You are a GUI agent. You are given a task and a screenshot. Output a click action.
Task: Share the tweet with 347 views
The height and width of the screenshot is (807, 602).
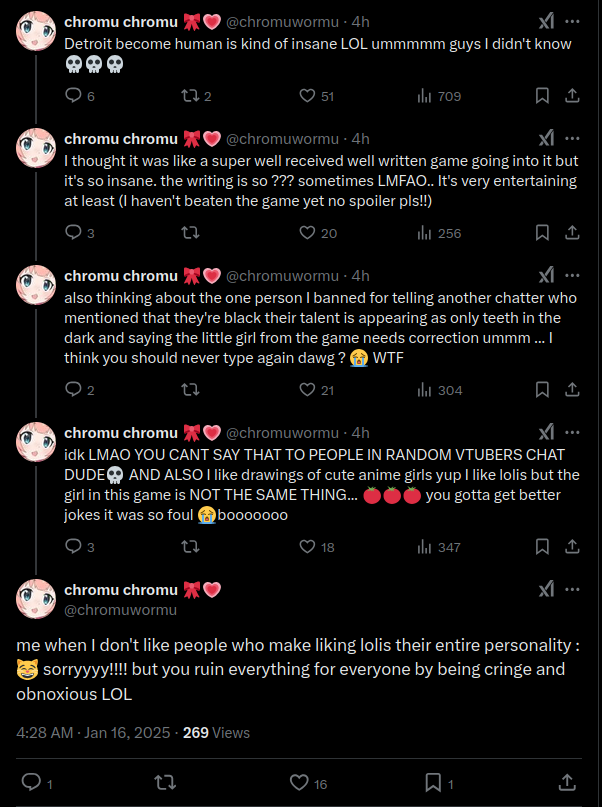[572, 547]
